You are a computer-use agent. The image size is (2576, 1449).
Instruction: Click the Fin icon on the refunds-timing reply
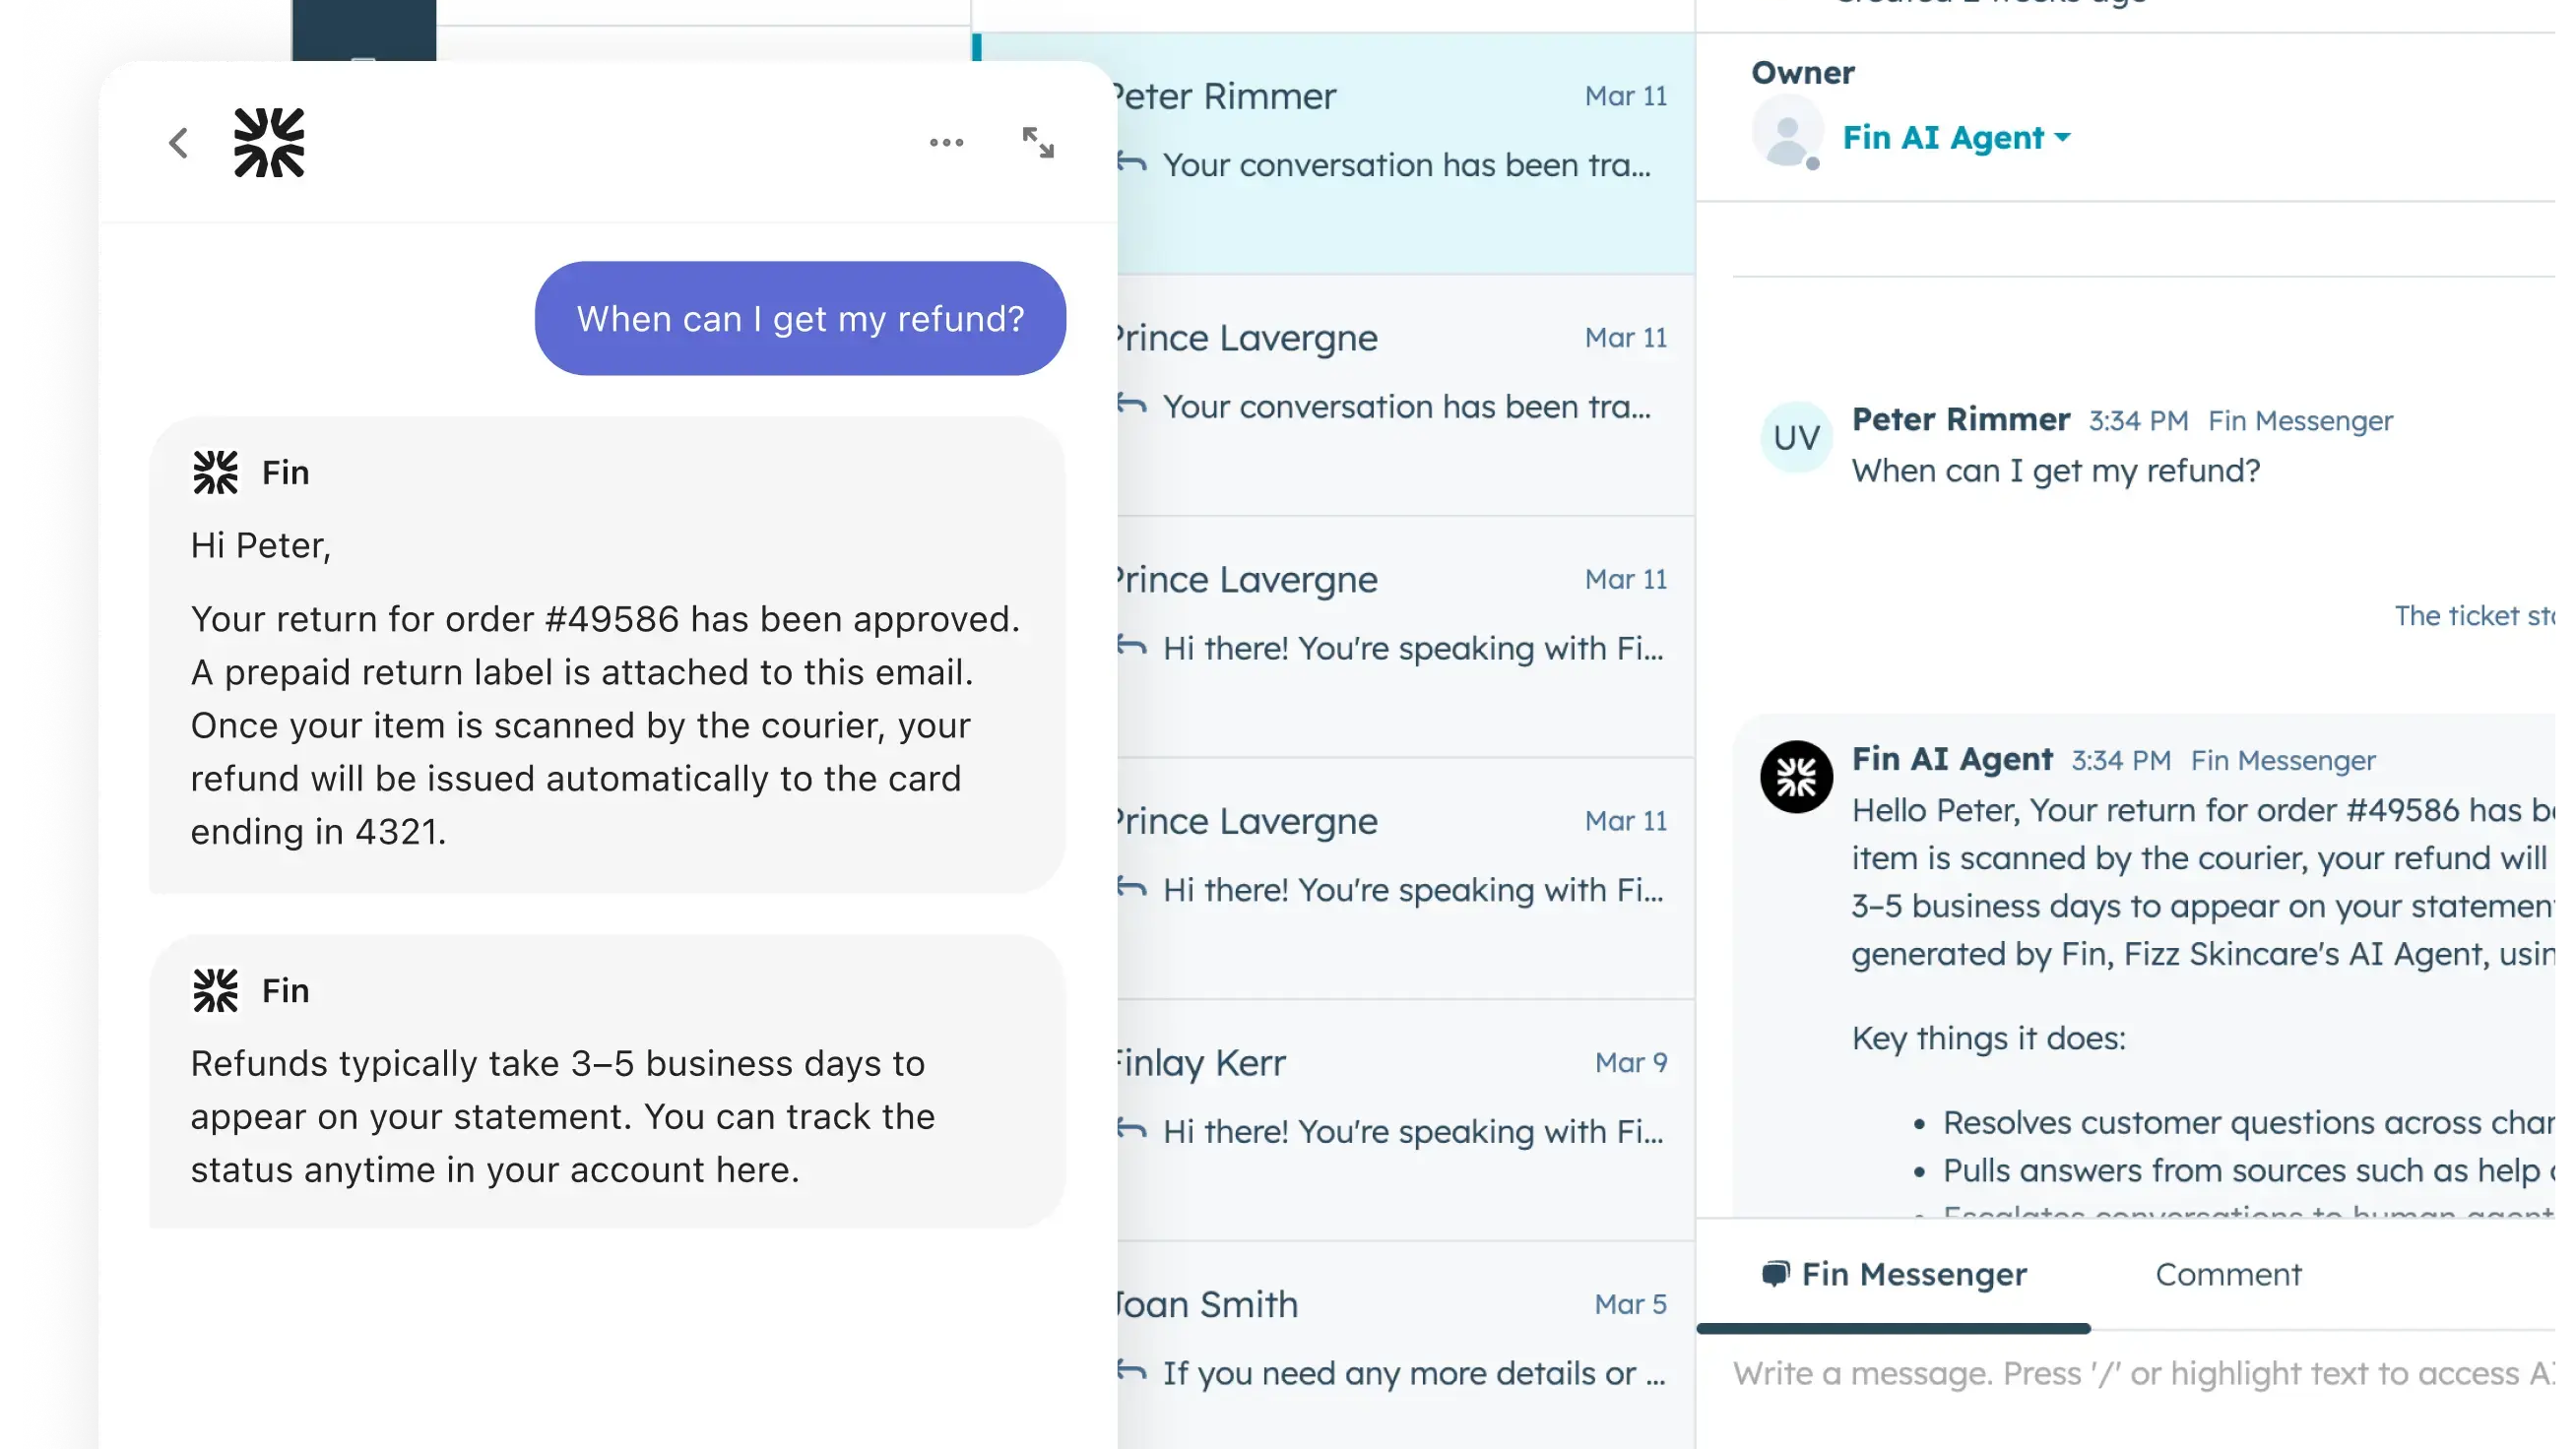215,990
